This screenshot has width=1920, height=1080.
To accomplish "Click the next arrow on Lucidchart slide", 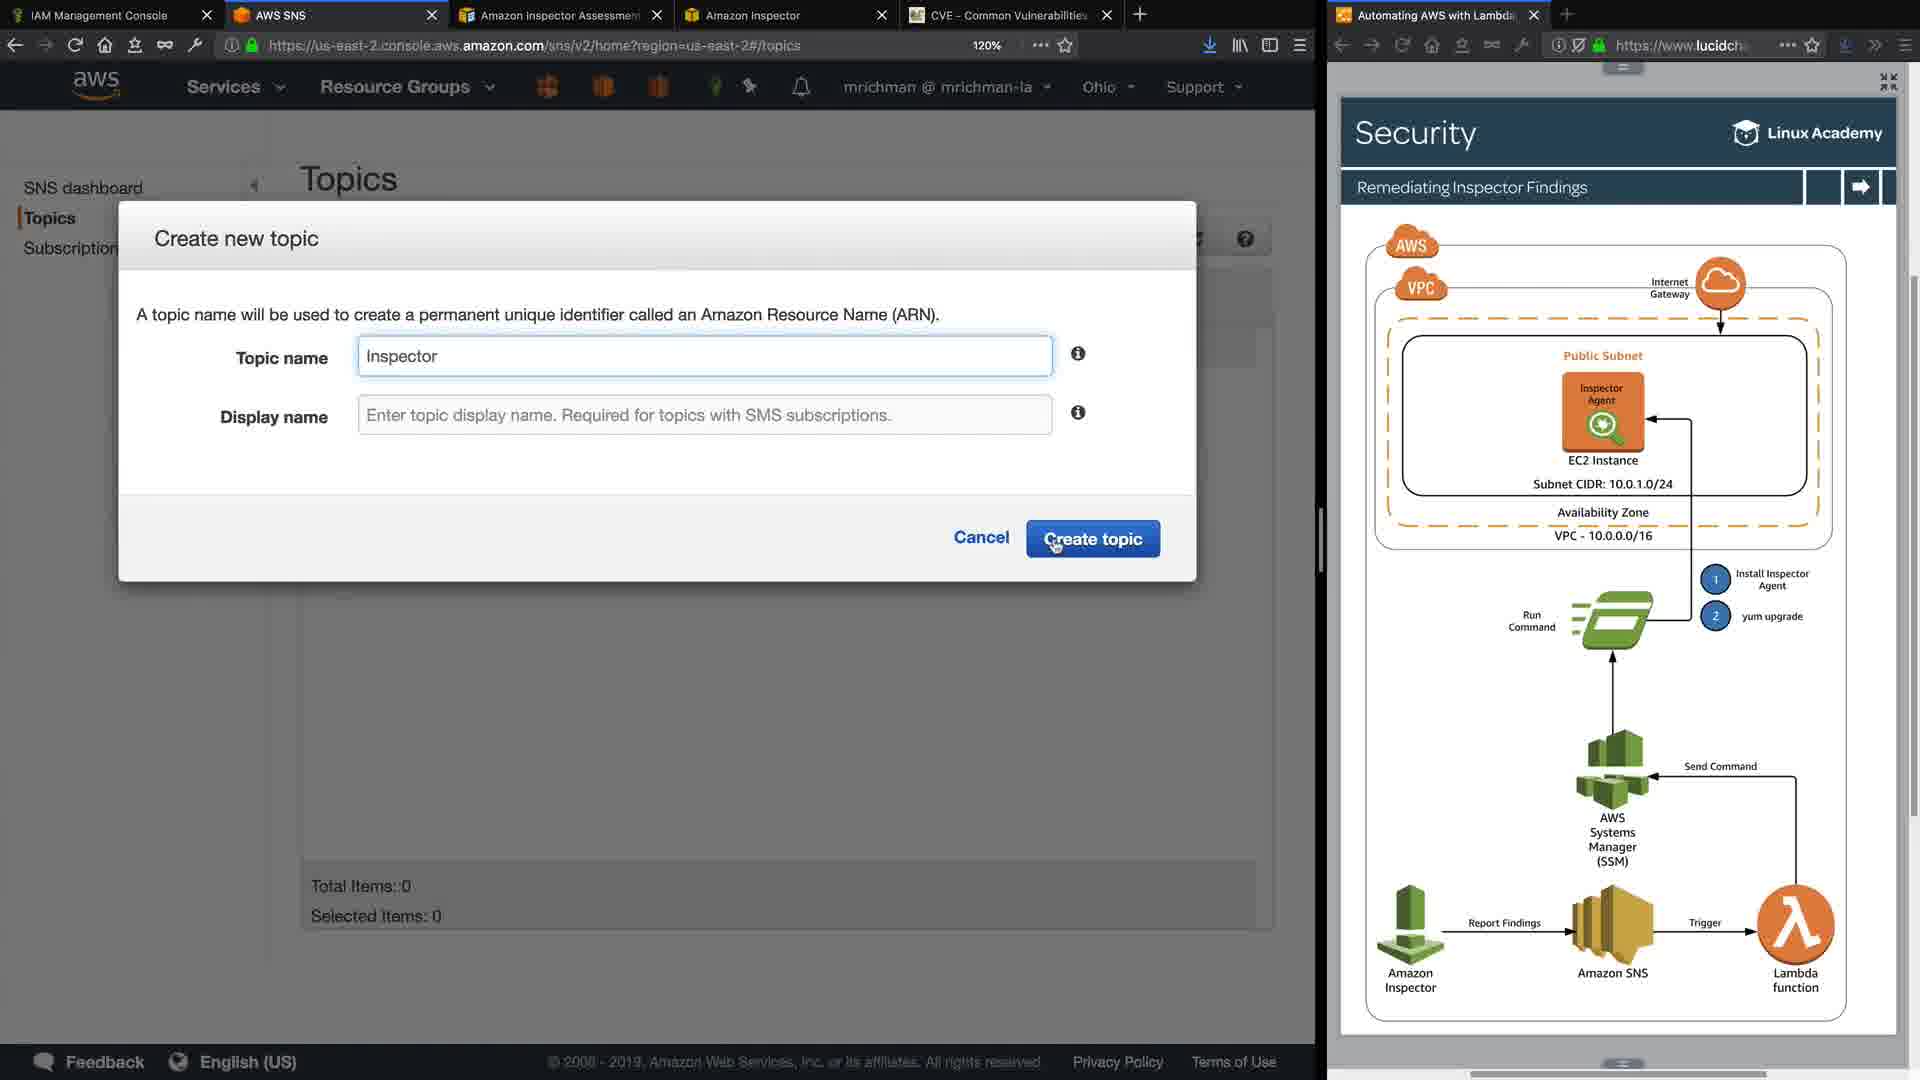I will [1860, 187].
